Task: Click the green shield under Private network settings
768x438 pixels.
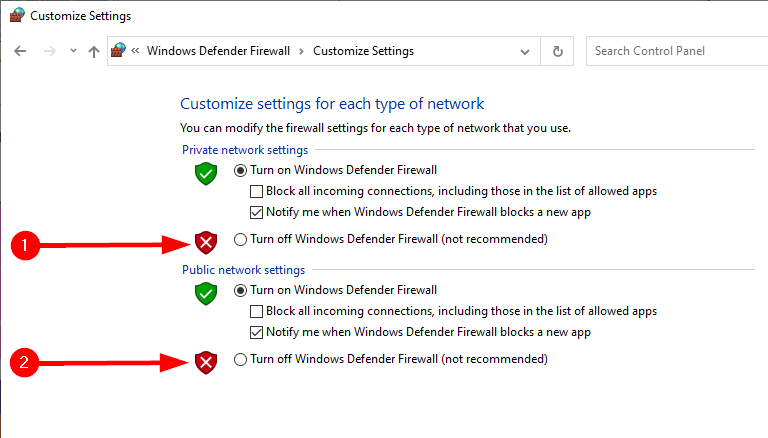Action: pyautogui.click(x=206, y=174)
